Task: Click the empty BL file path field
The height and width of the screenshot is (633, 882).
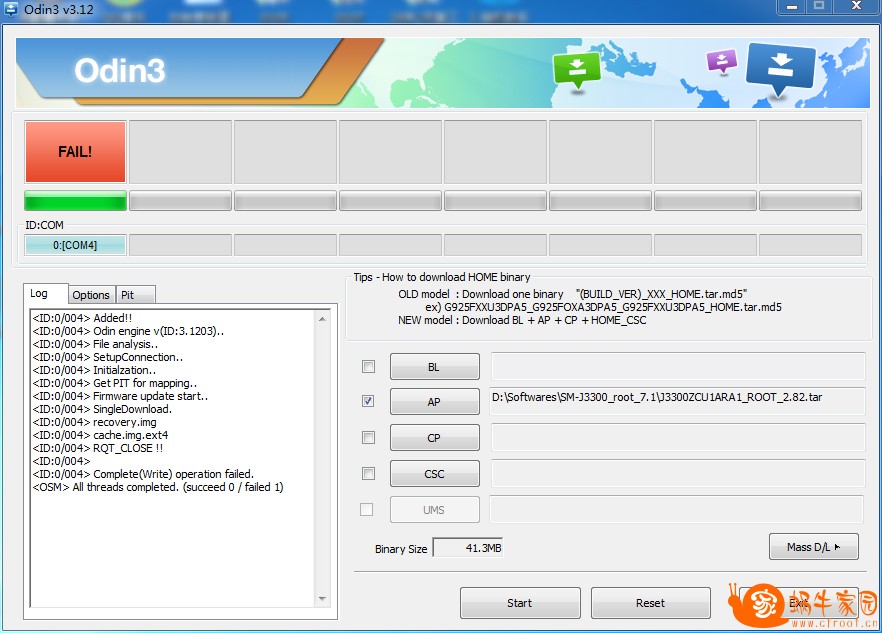Action: pyautogui.click(x=677, y=366)
